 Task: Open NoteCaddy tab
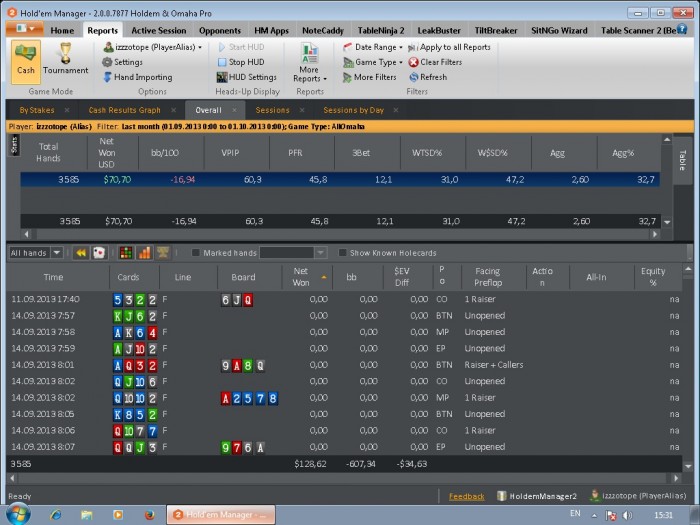pos(323,30)
